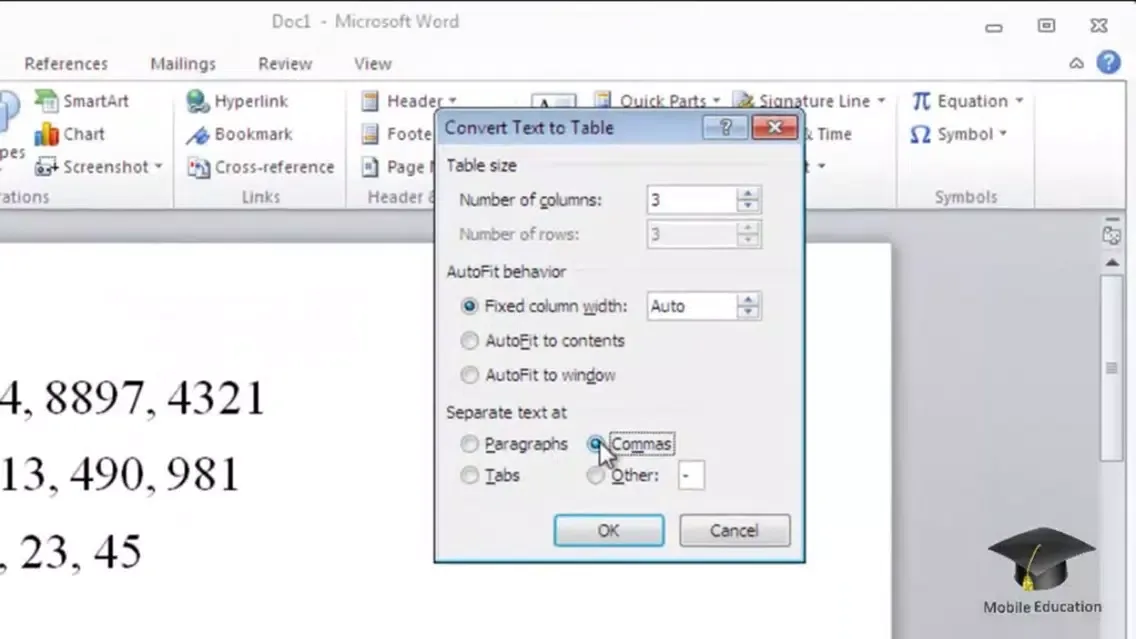Image resolution: width=1136 pixels, height=639 pixels.
Task: Open the Header options
Action: point(409,101)
